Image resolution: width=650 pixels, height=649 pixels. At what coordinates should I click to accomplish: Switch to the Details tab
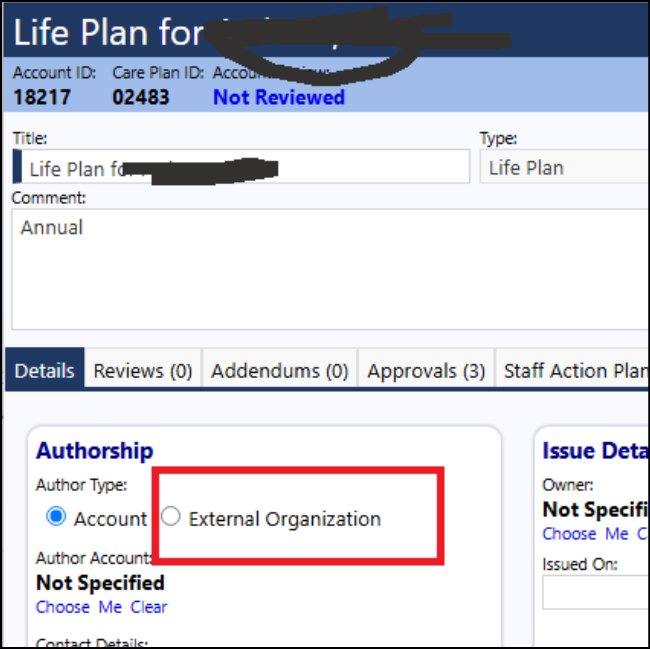pyautogui.click(x=44, y=370)
